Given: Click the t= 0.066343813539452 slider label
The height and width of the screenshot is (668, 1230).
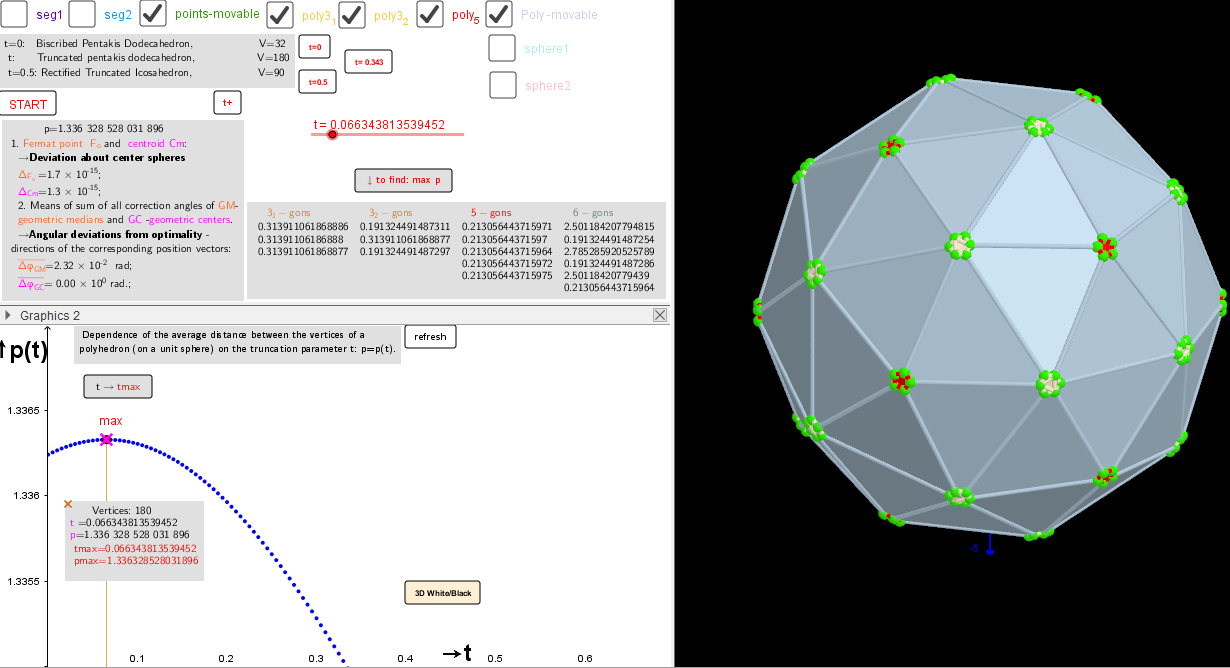Looking at the screenshot, I should tap(379, 125).
